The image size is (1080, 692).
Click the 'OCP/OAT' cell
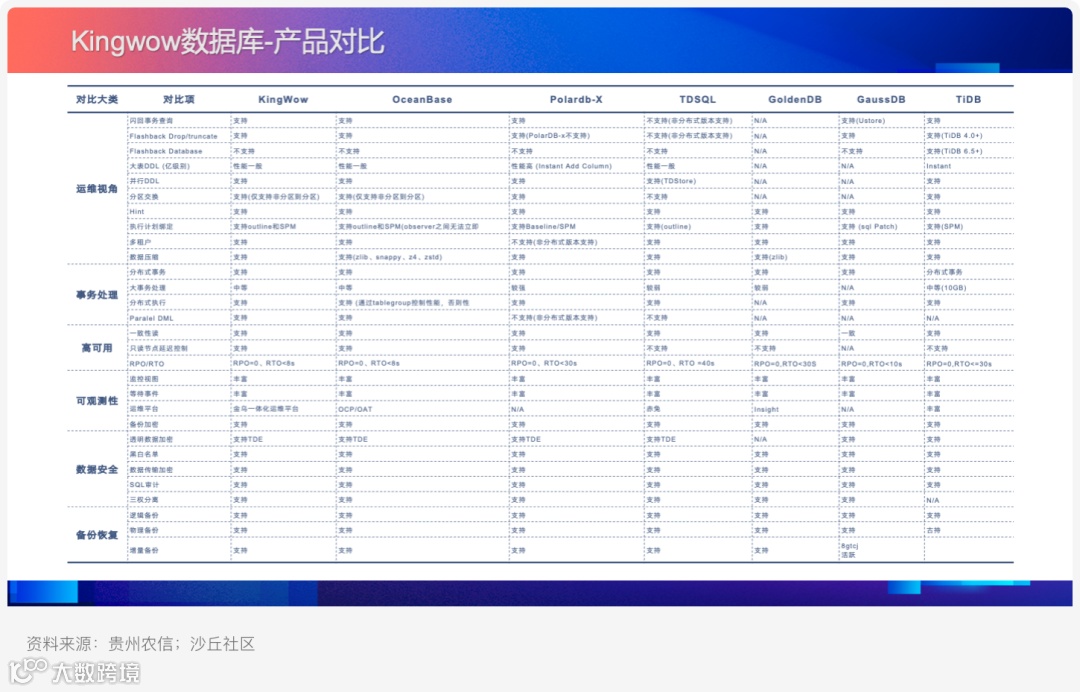click(x=355, y=409)
